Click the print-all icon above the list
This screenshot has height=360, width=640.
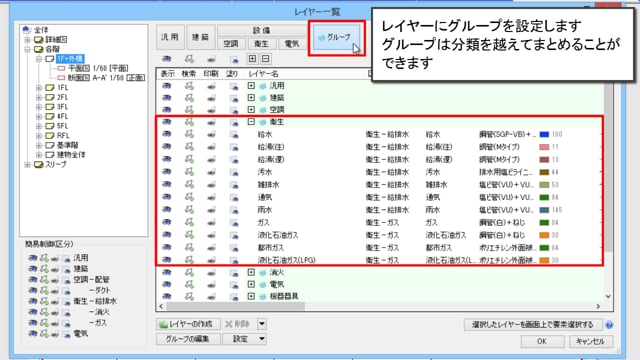coord(211,59)
